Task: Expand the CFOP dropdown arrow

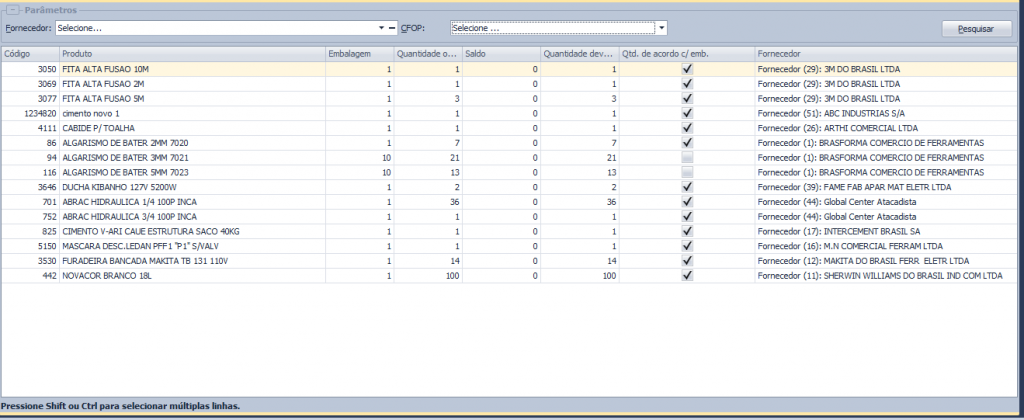Action: pos(661,28)
